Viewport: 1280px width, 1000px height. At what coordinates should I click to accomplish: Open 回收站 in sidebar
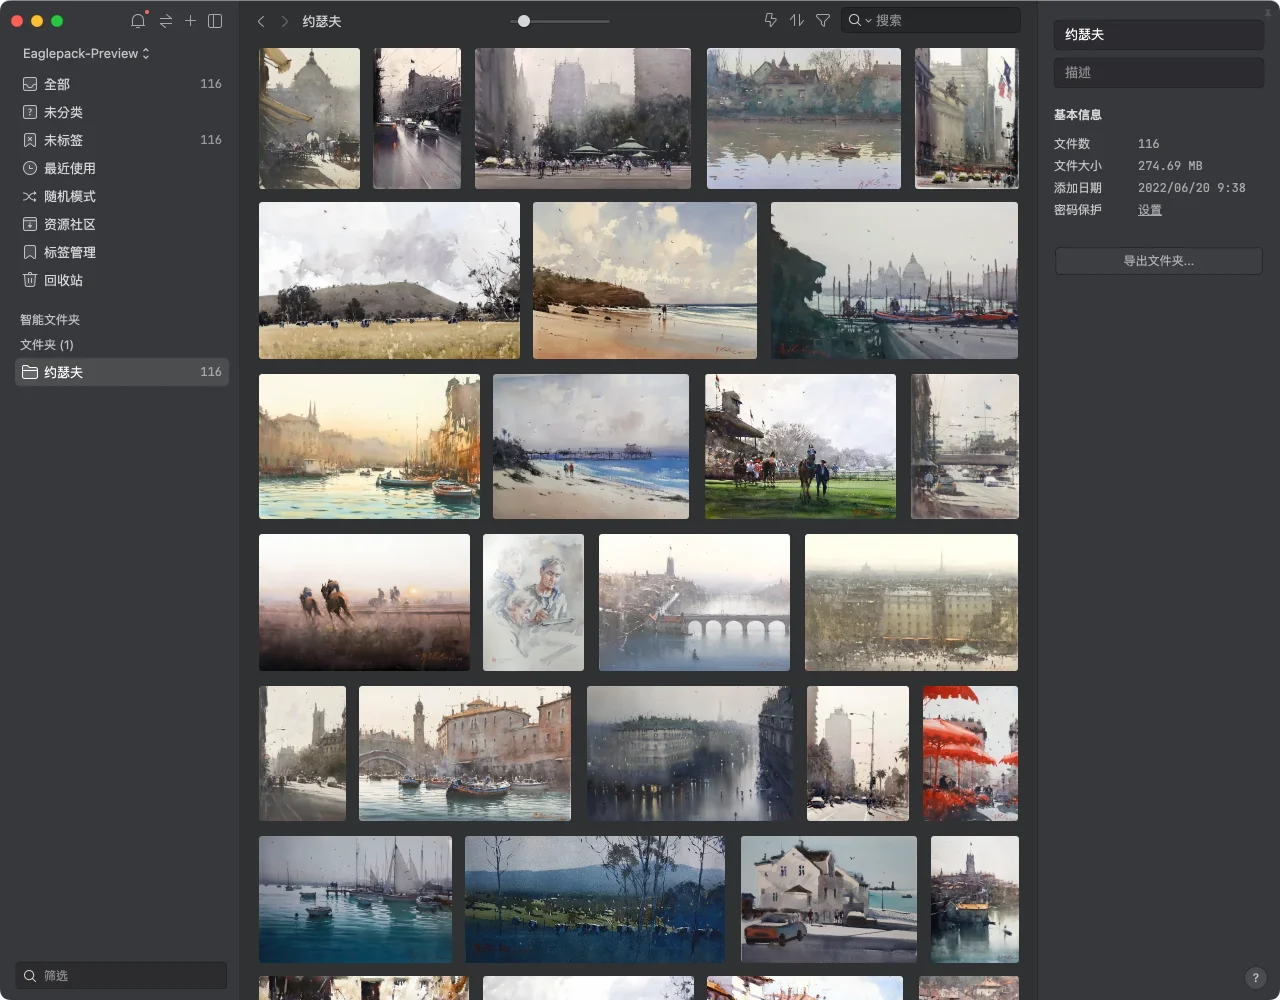(122, 280)
